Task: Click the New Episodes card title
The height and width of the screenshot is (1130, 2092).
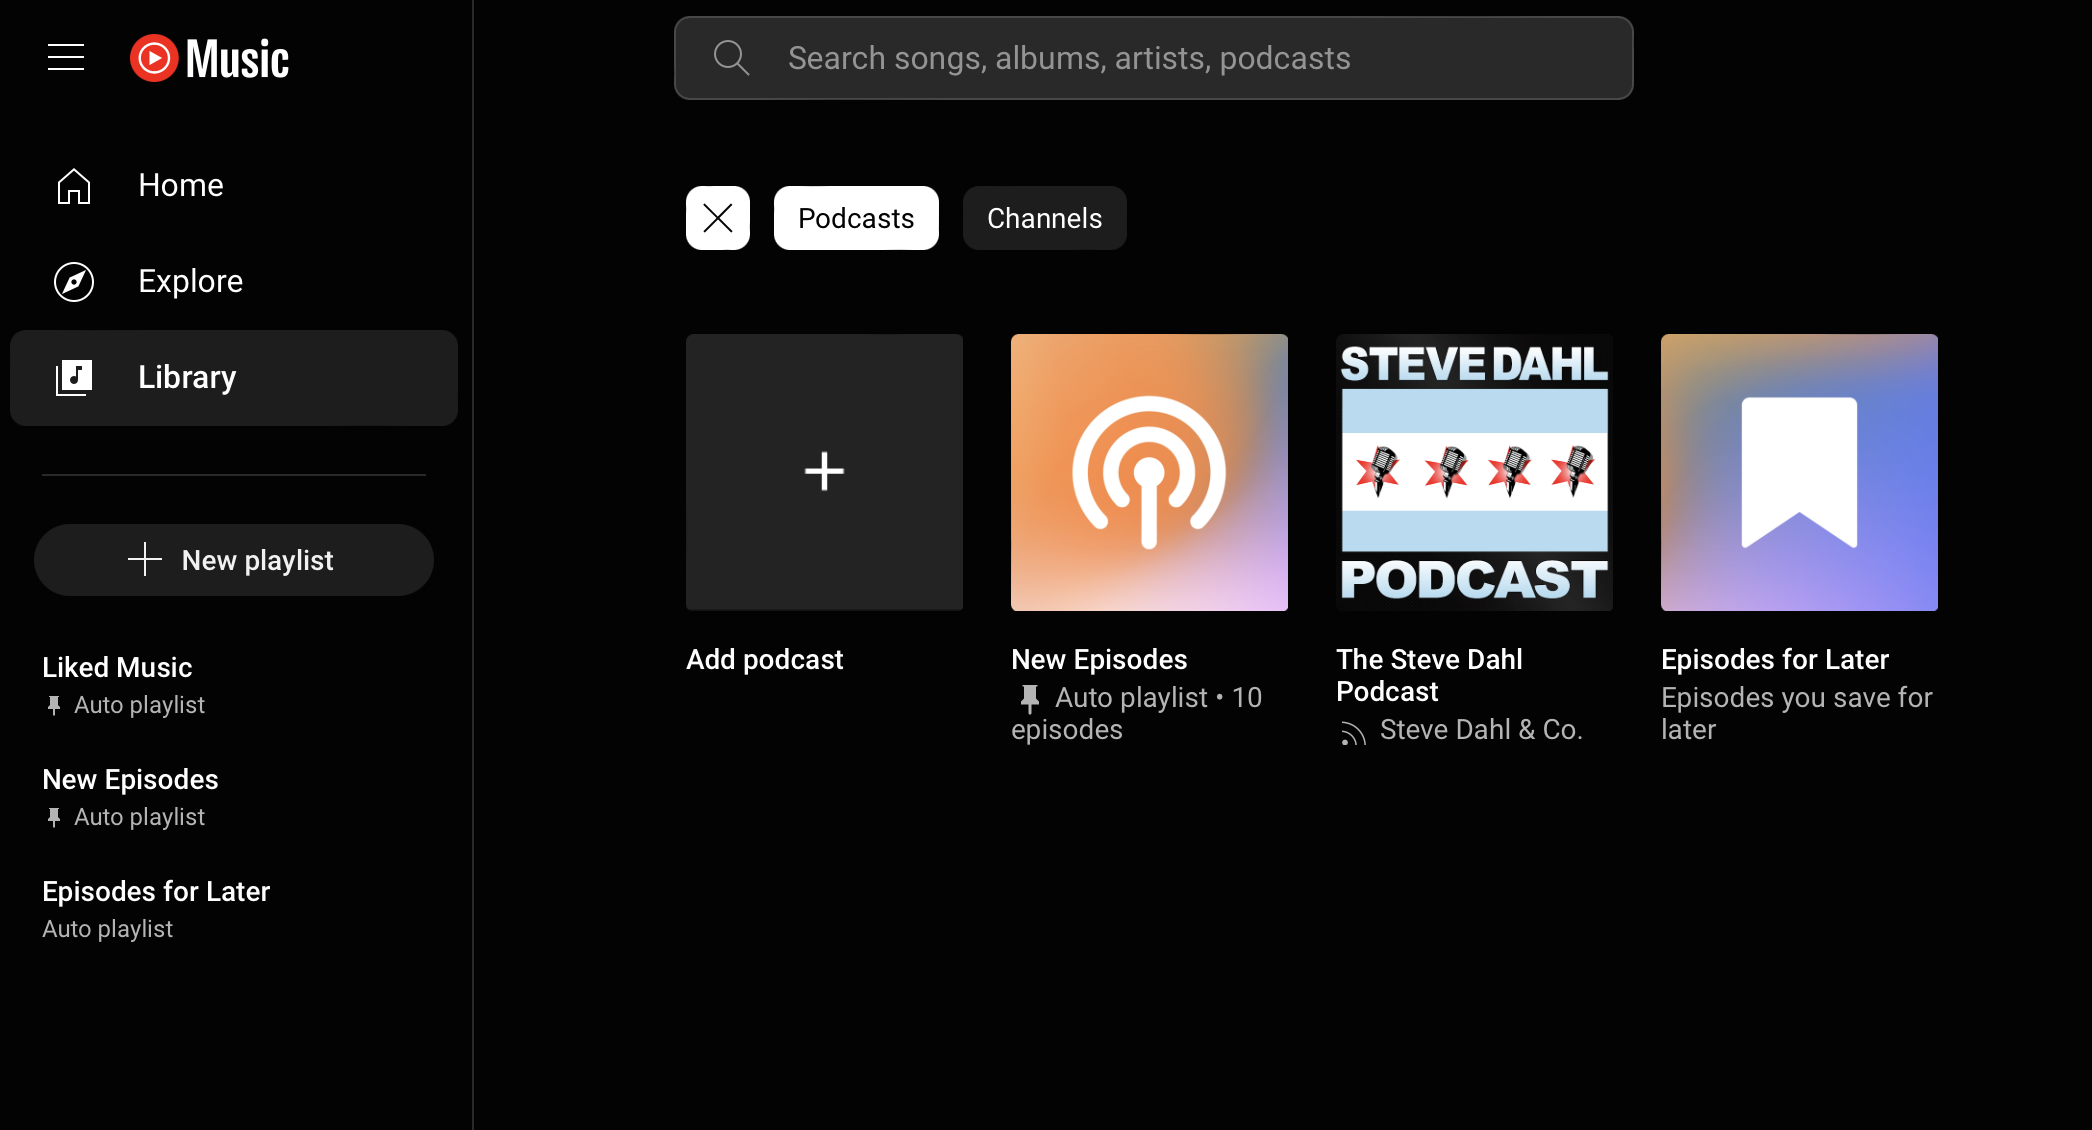Action: (1099, 660)
